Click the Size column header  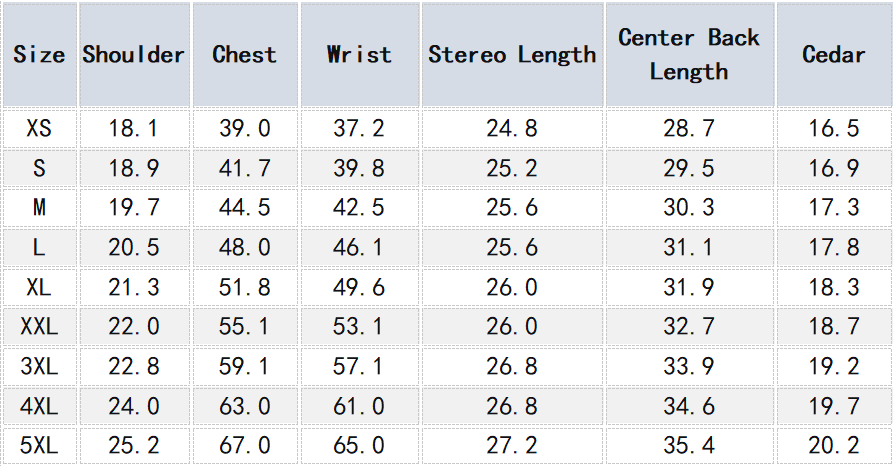pos(39,55)
